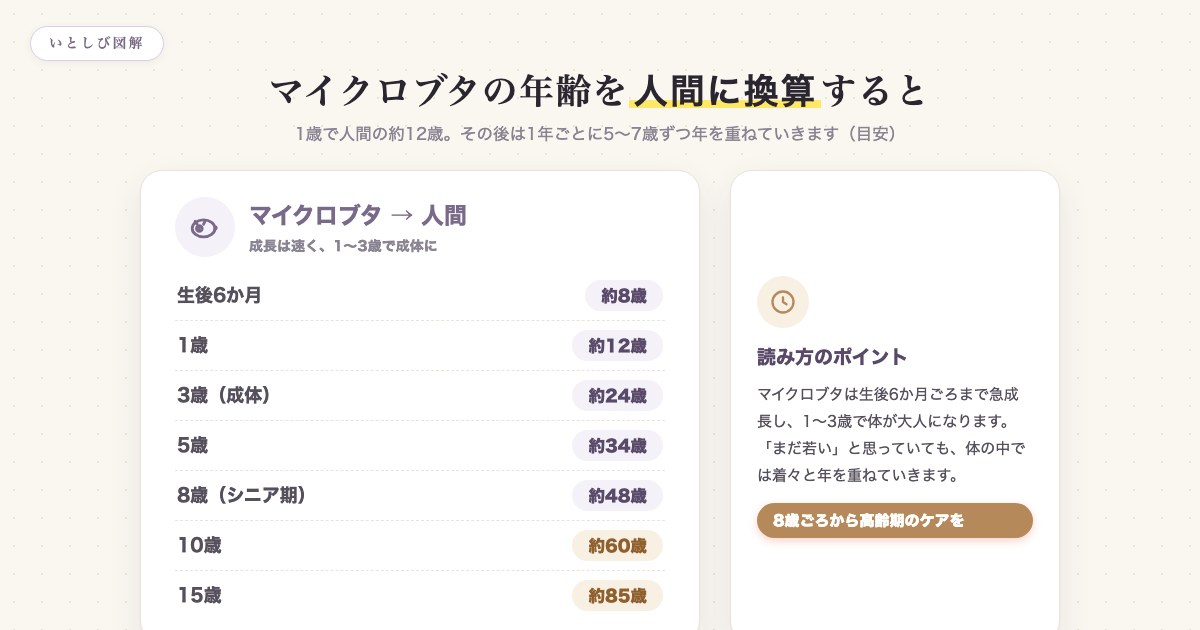Select the 3歳（成体） row label
This screenshot has height=630, width=1200.
pos(224,395)
